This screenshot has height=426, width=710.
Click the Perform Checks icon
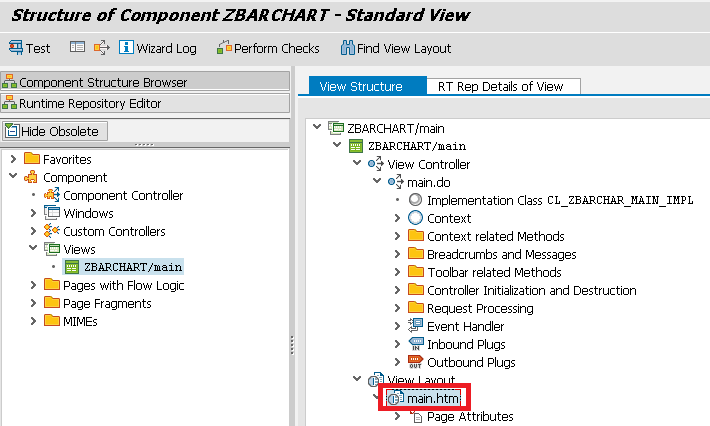click(224, 47)
